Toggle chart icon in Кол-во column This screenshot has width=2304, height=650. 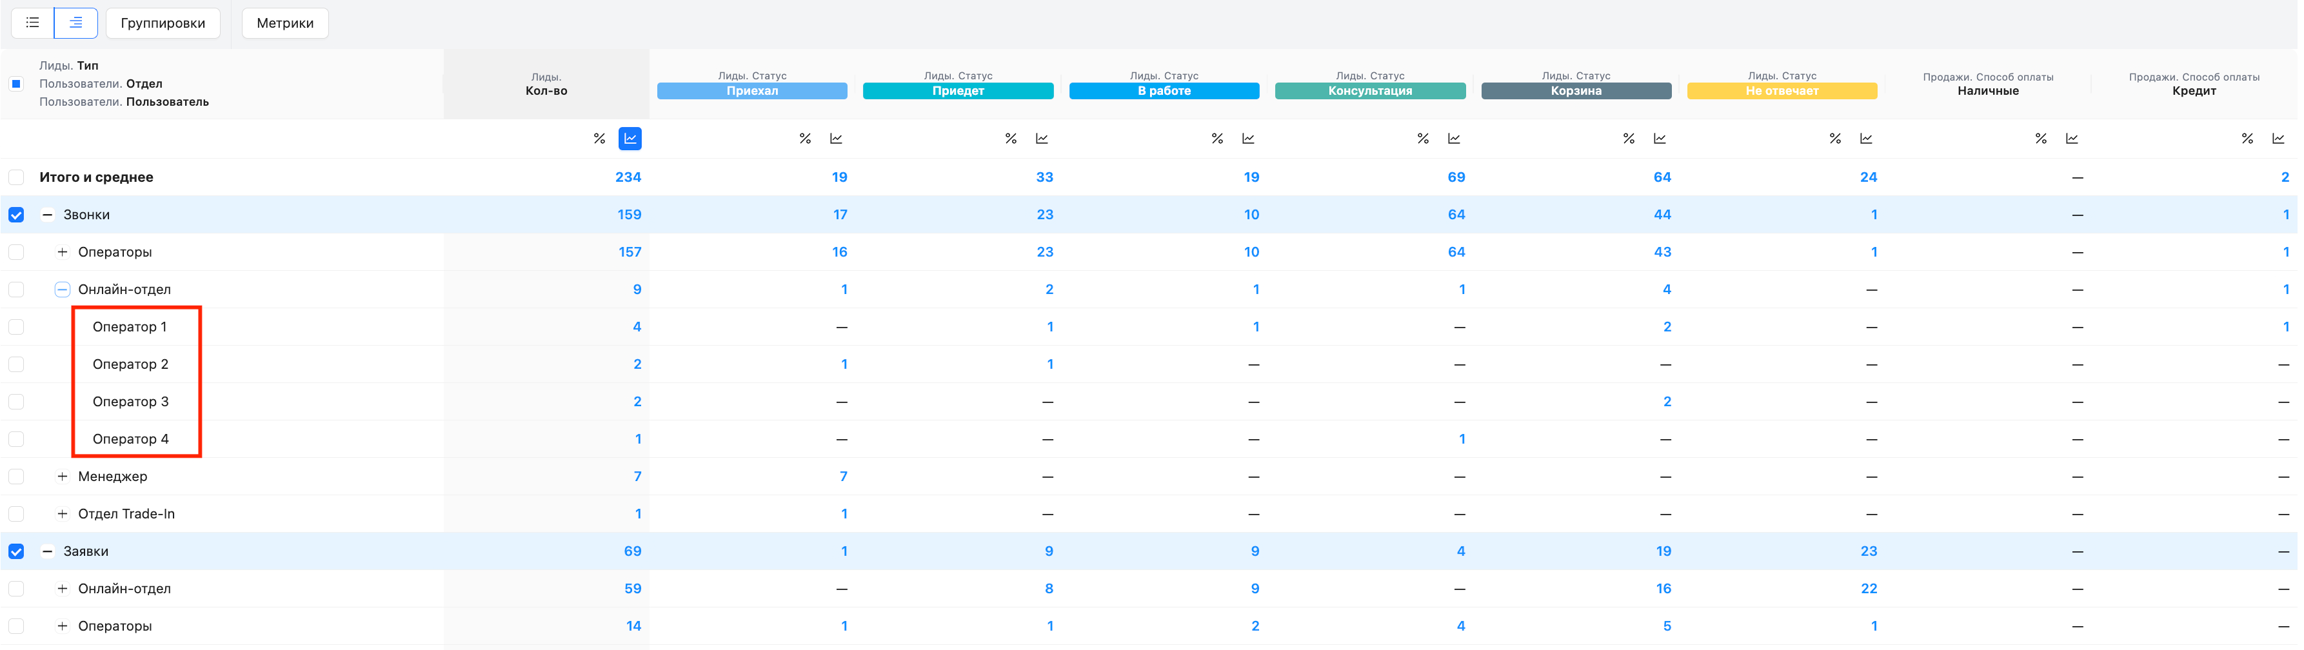point(630,139)
